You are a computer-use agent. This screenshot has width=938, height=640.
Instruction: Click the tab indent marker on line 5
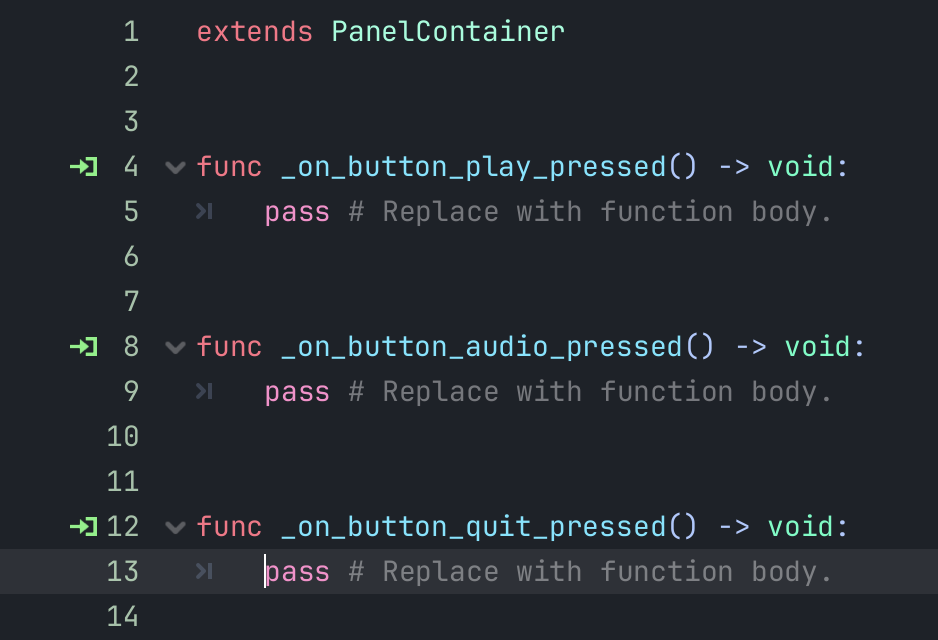pos(205,212)
